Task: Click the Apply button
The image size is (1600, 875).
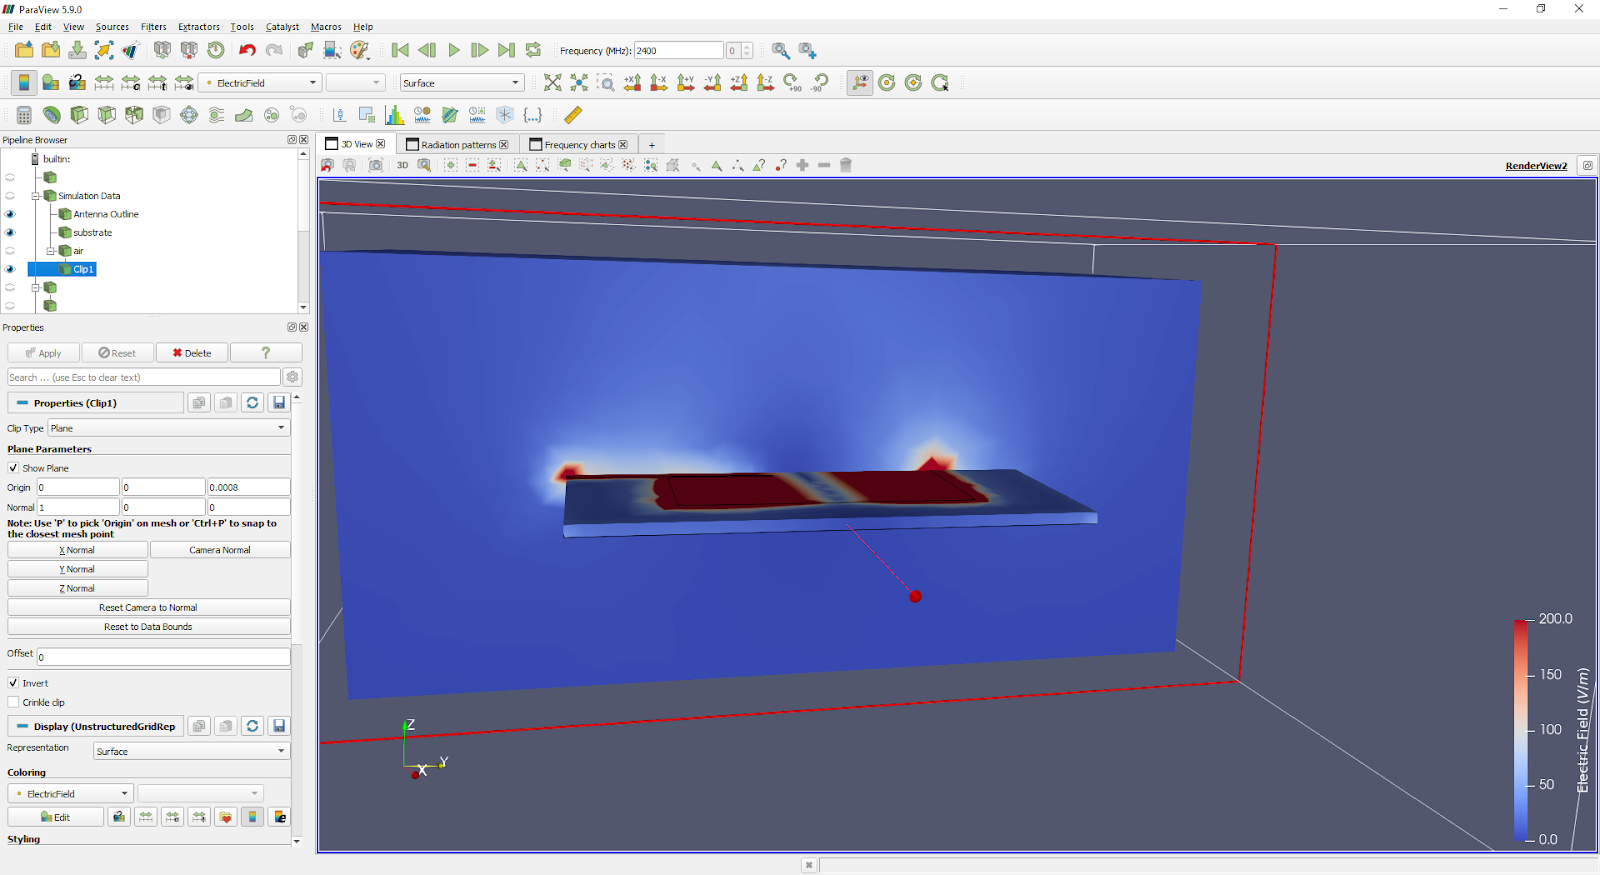Action: coord(43,353)
